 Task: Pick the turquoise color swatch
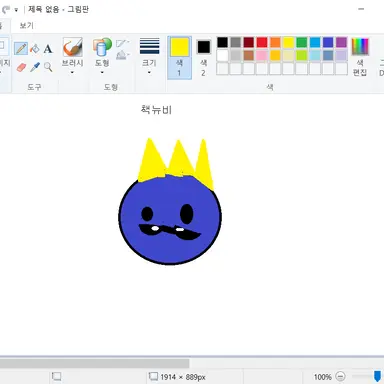click(x=315, y=42)
